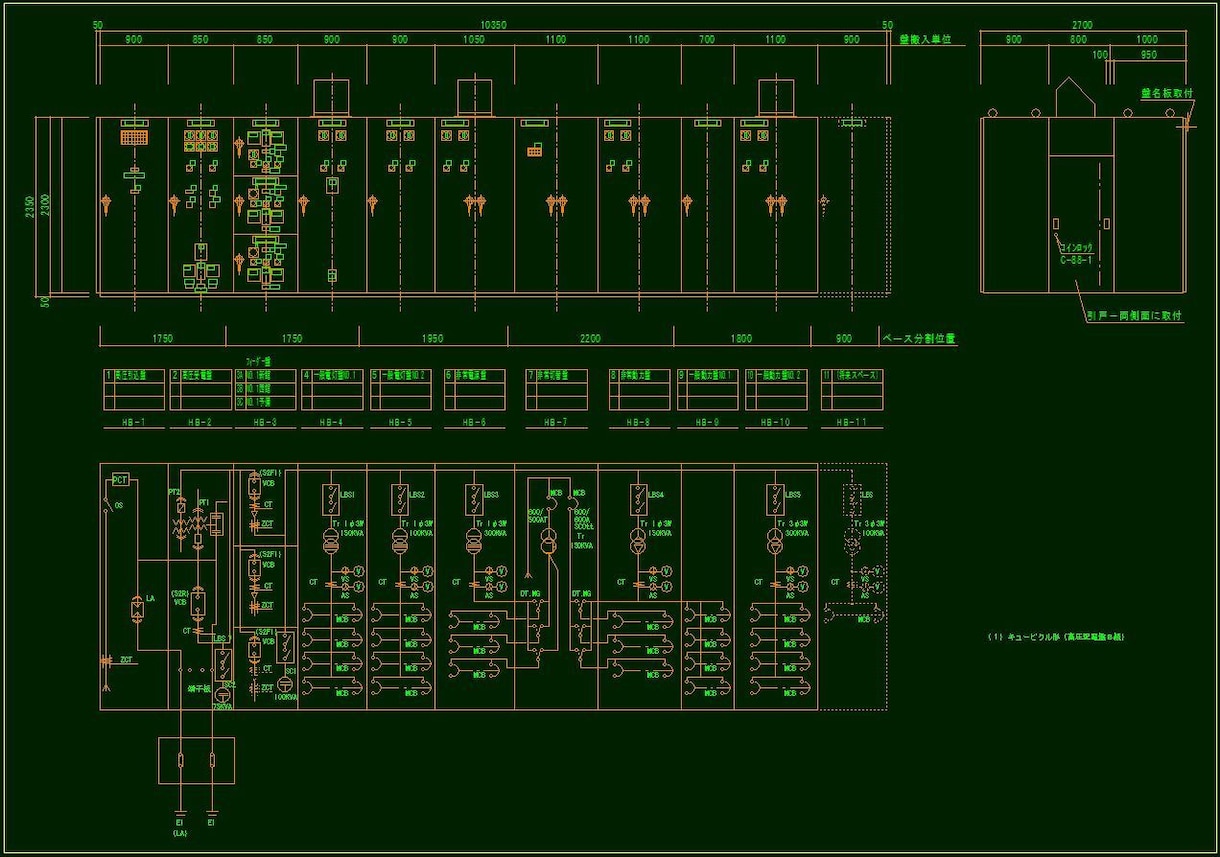This screenshot has height=857, width=1220.
Task: Click the 2200 base division dimension
Action: [590, 339]
